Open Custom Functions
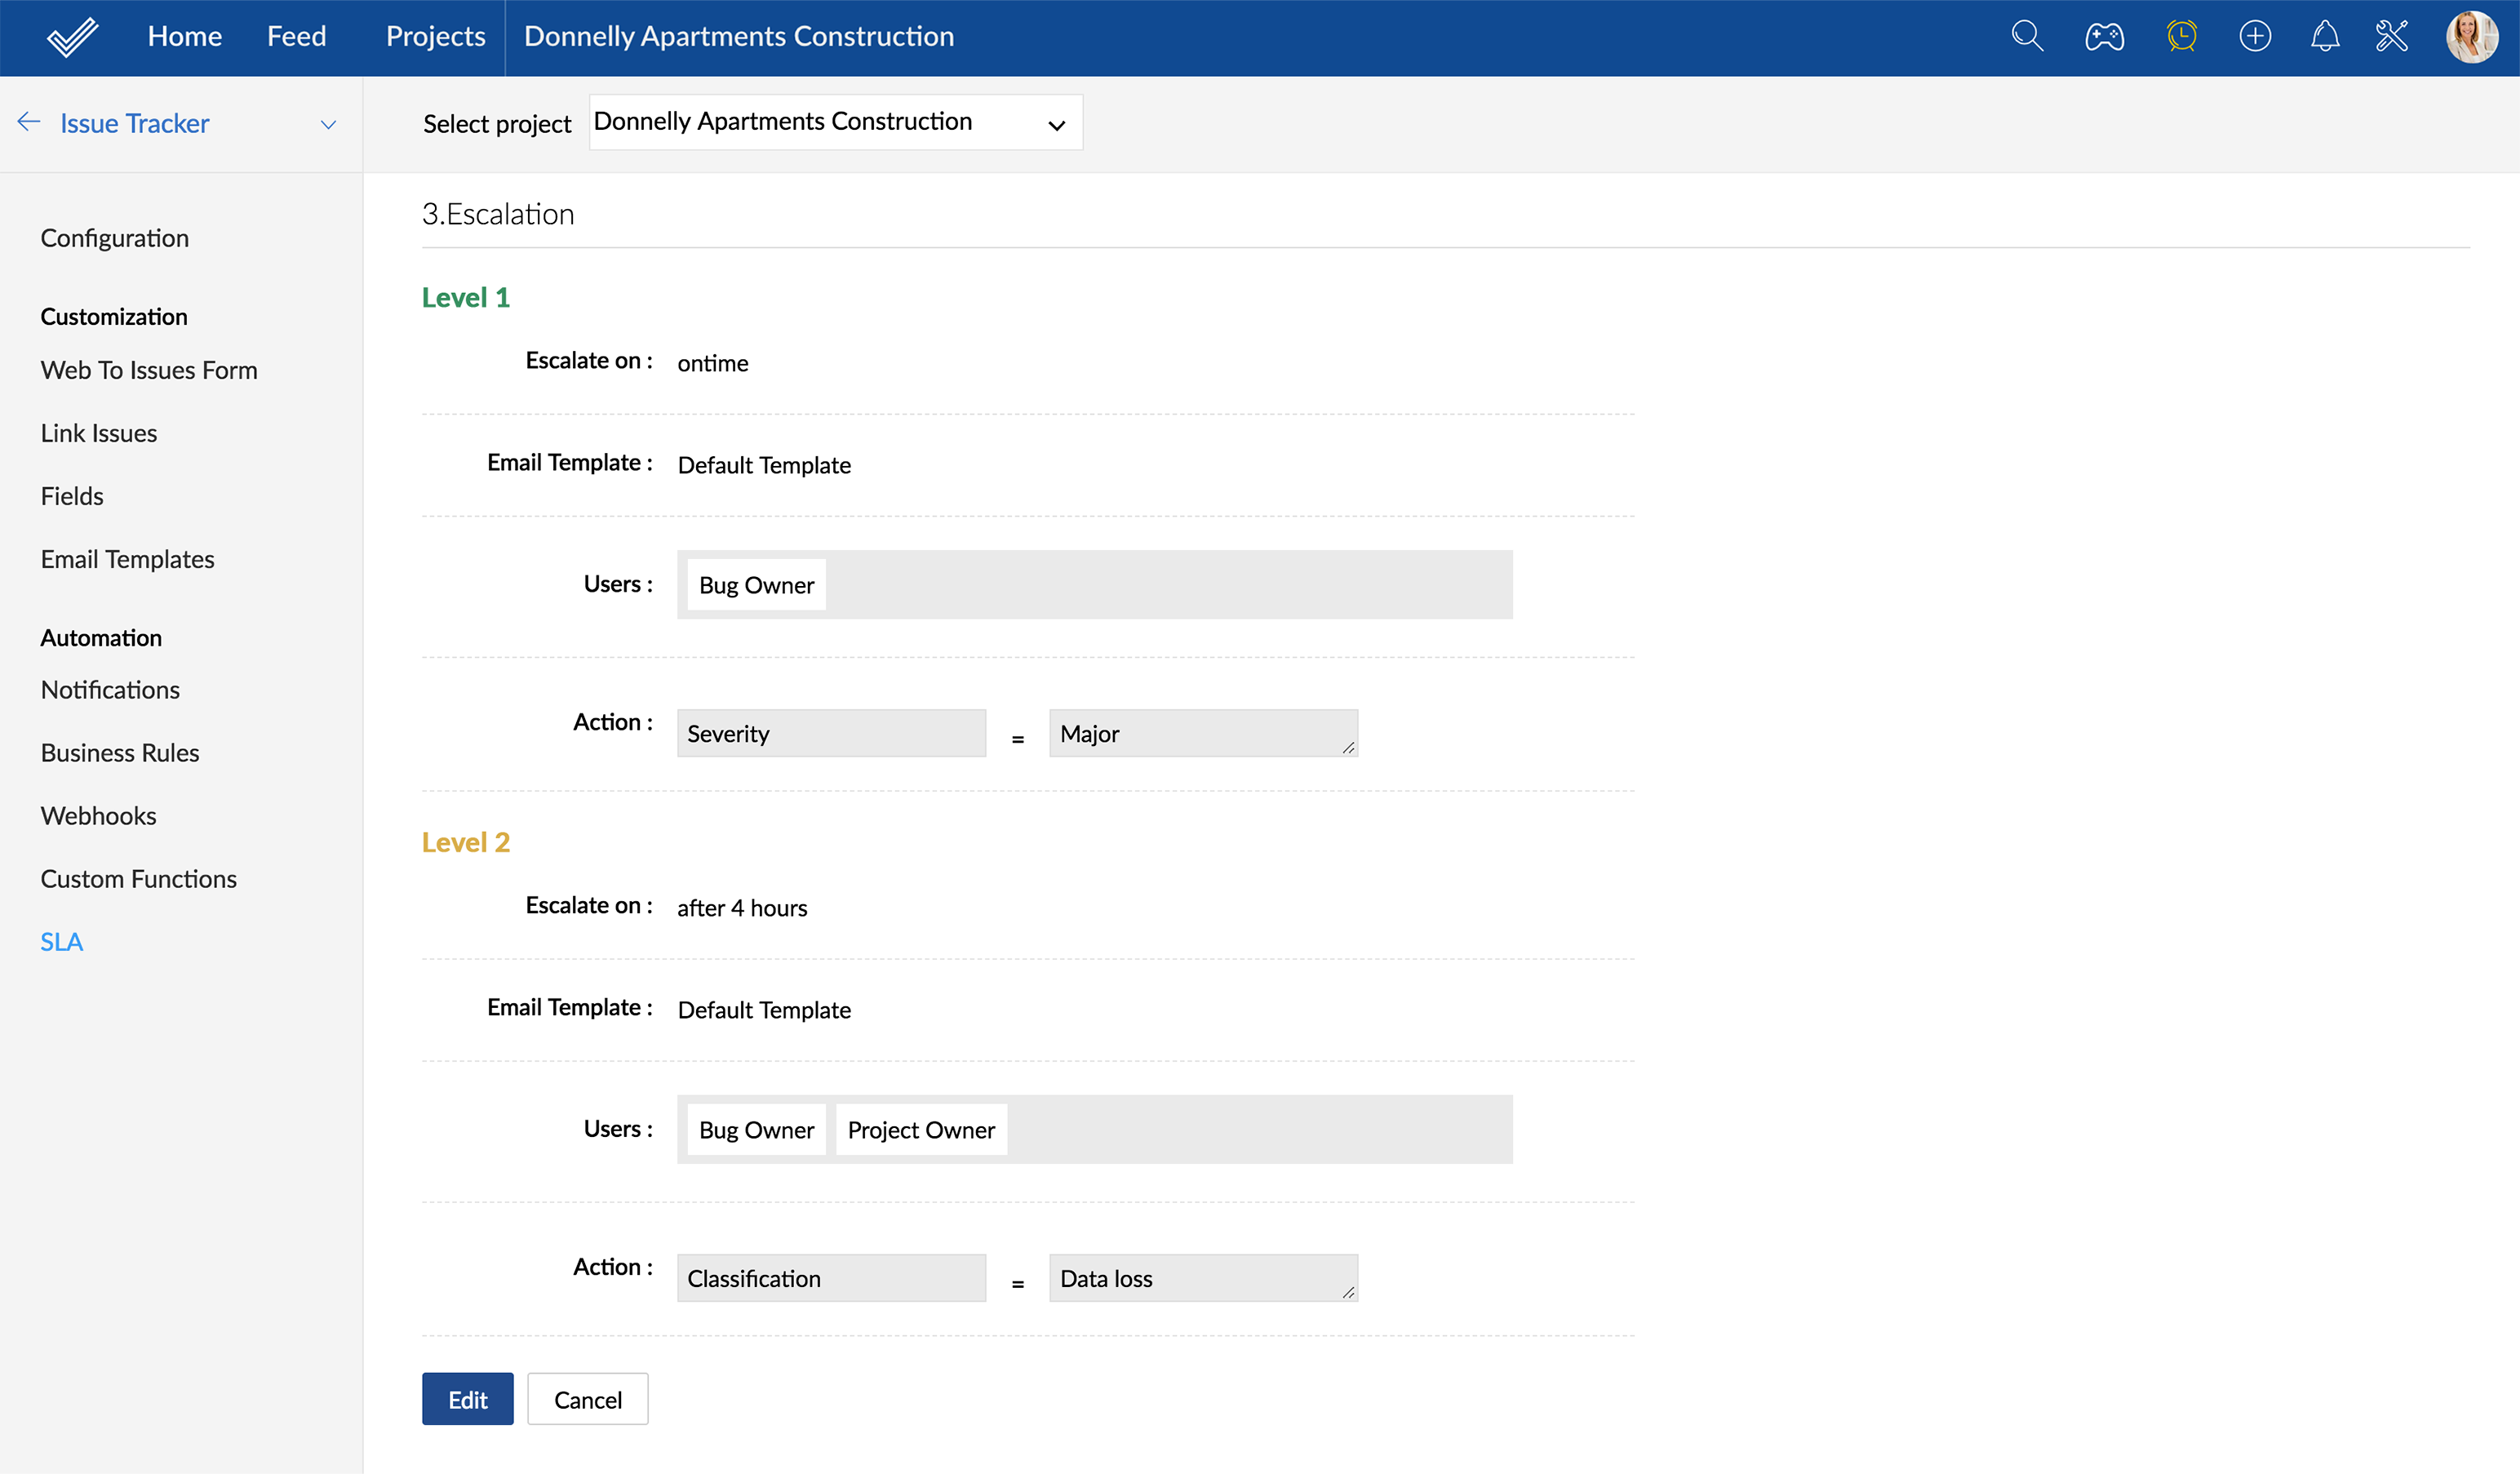 138,879
